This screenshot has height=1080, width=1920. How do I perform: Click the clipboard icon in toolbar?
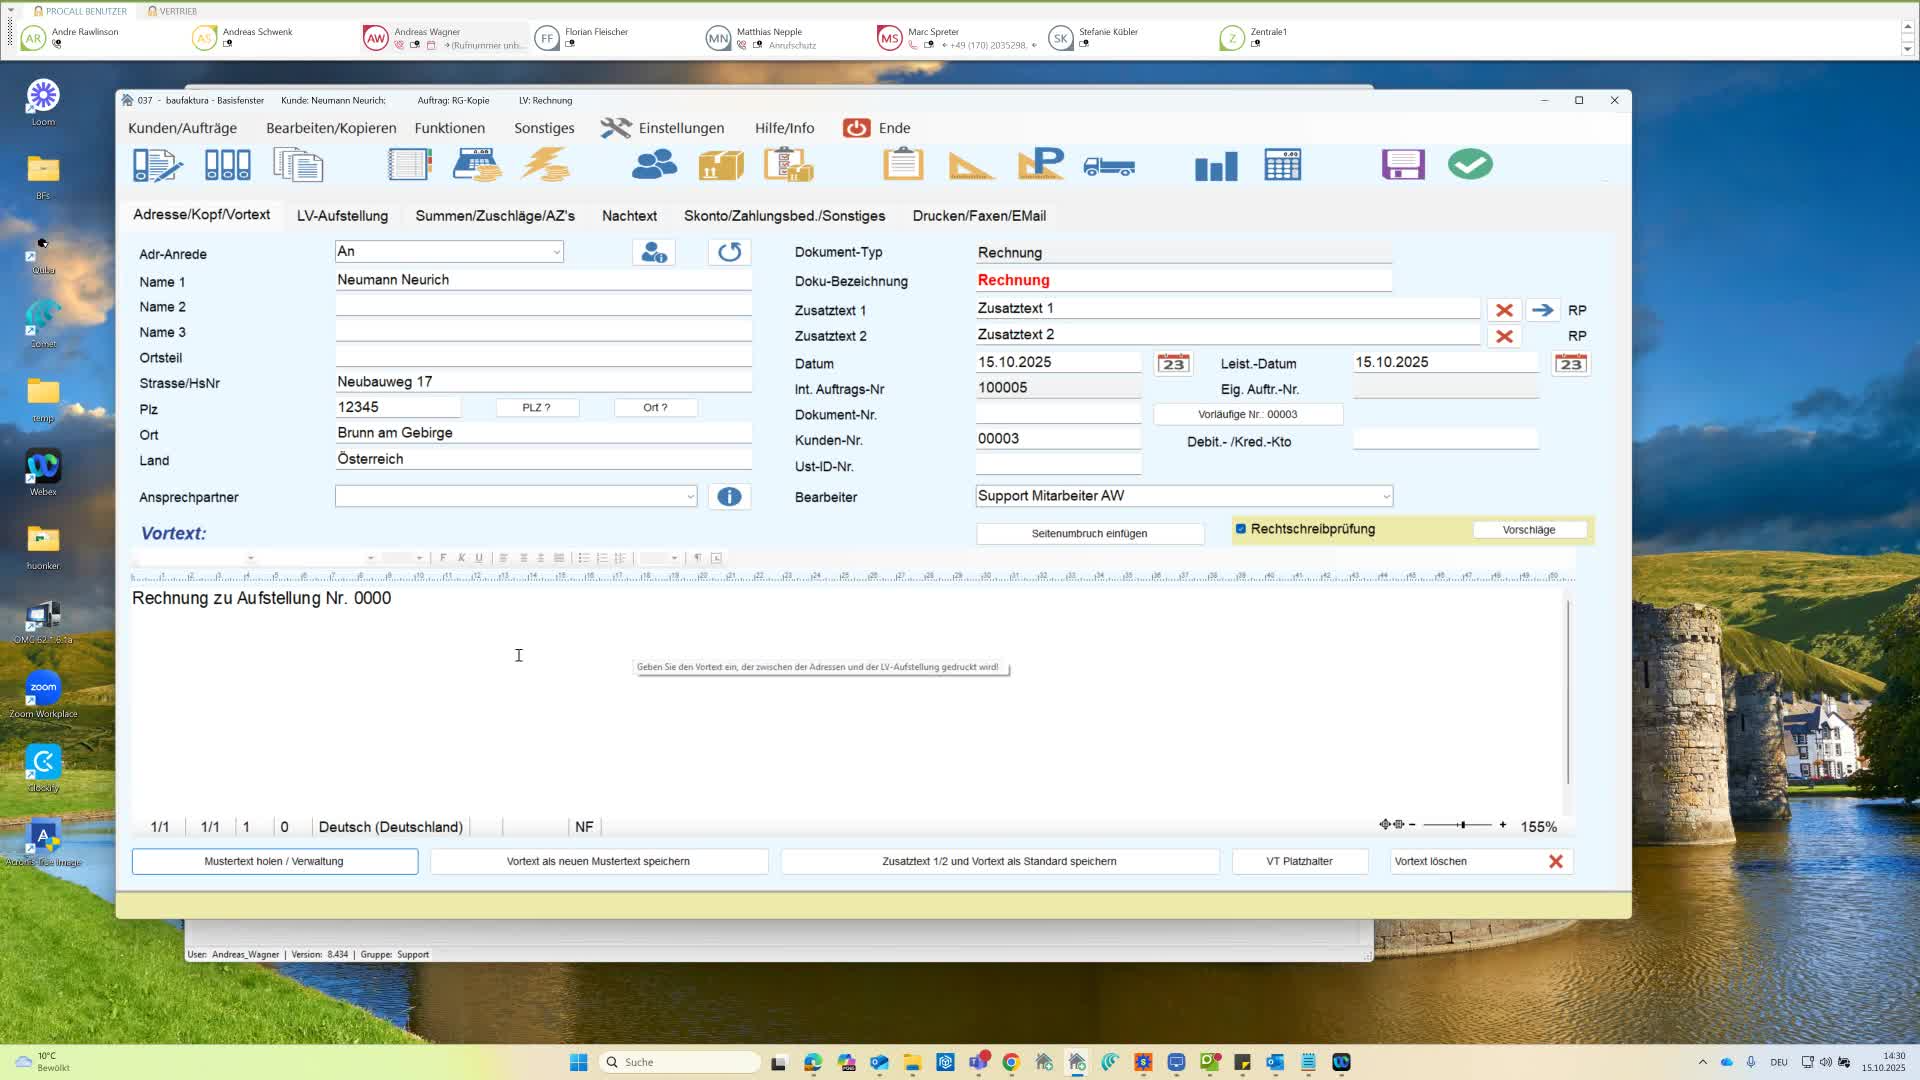902,165
